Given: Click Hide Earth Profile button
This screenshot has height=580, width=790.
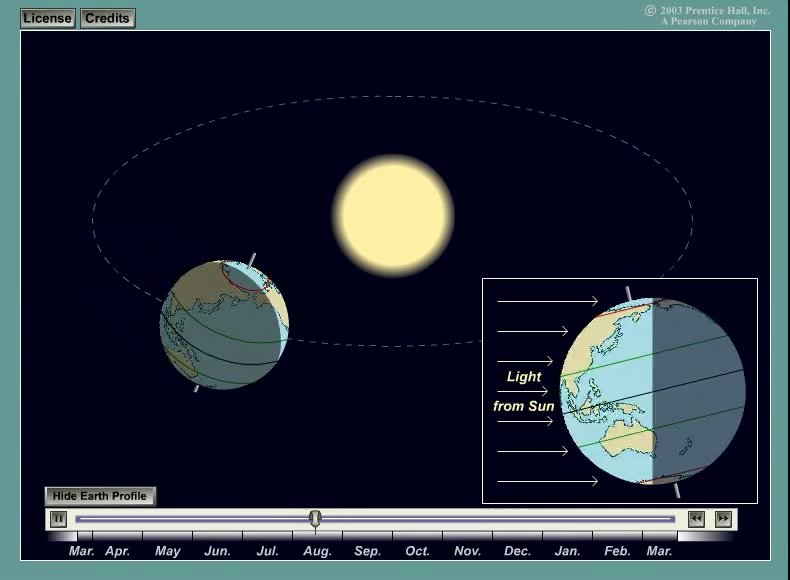Looking at the screenshot, I should pyautogui.click(x=100, y=496).
